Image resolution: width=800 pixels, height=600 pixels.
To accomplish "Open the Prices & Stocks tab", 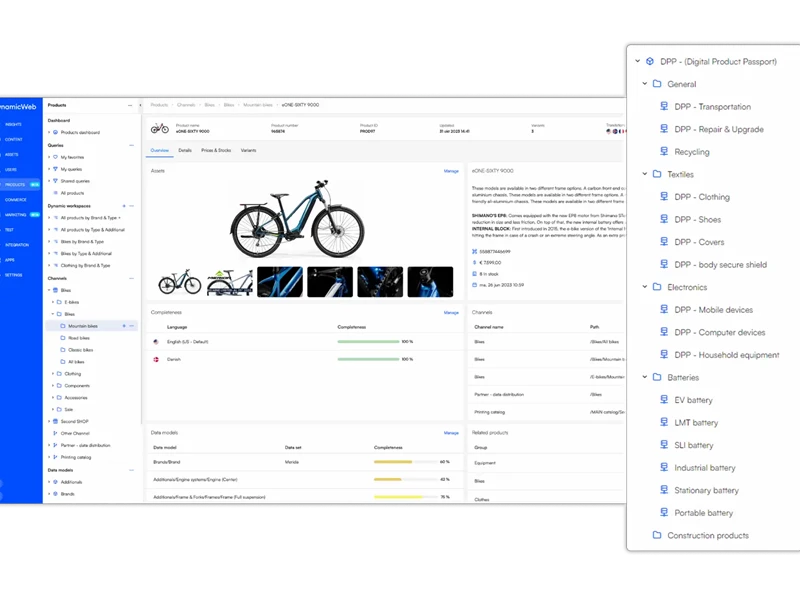I will click(x=216, y=151).
